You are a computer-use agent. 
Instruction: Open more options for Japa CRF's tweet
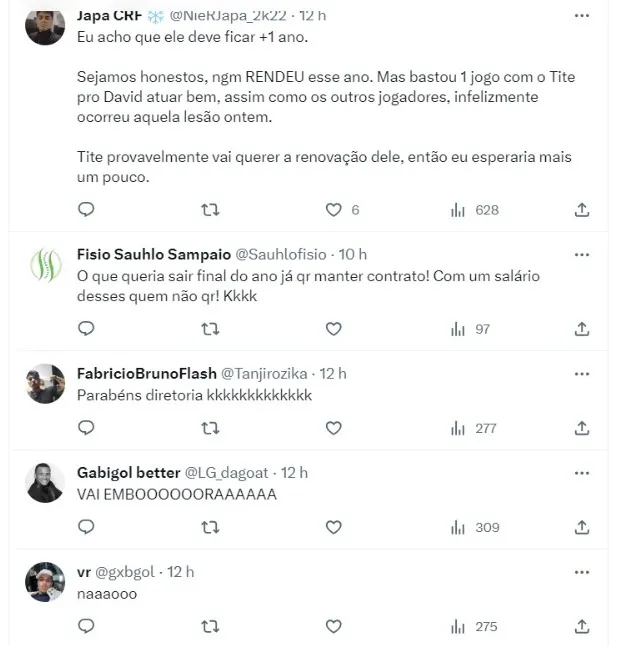[x=582, y=16]
